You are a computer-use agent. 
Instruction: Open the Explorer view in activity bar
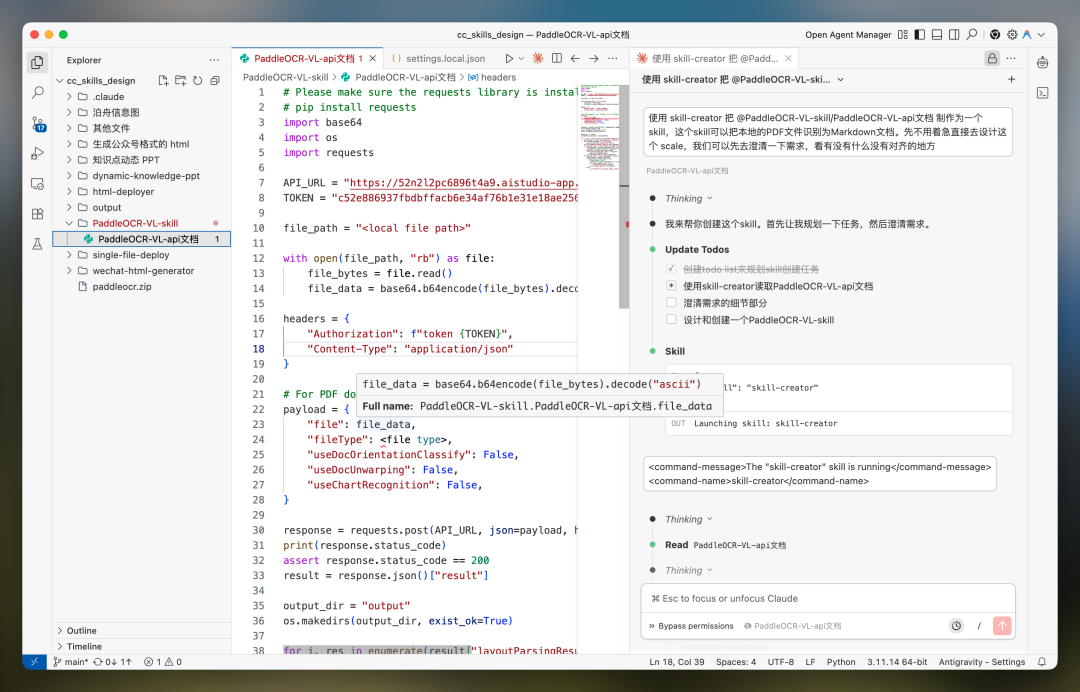pos(37,62)
